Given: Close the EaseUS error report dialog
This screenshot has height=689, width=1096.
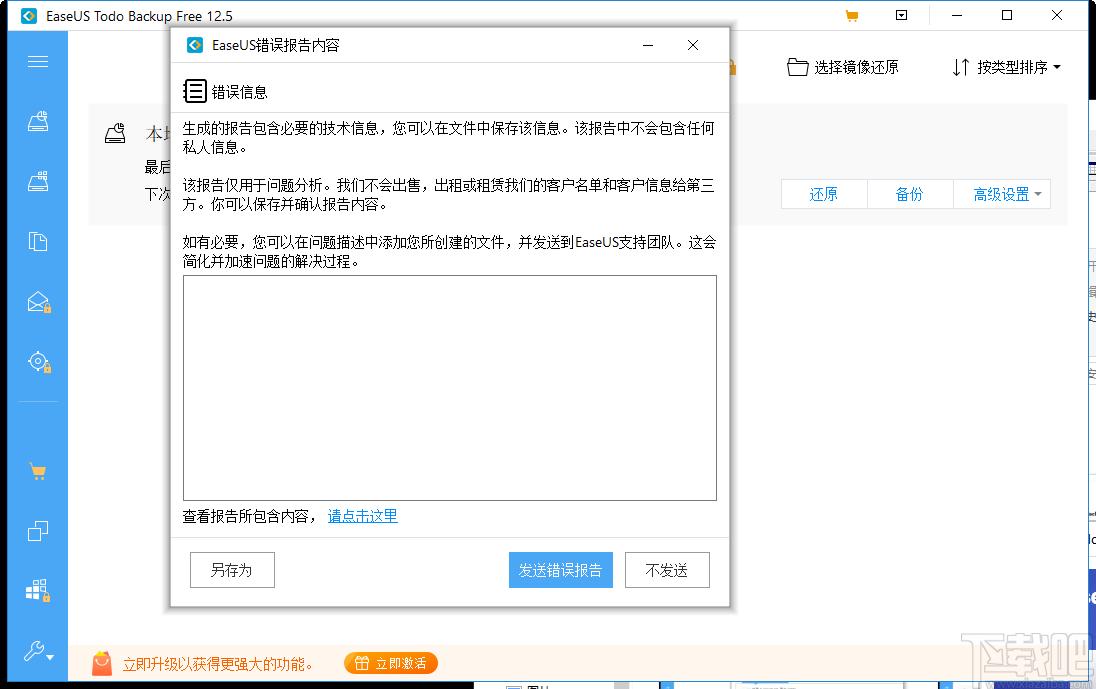Looking at the screenshot, I should 693,45.
